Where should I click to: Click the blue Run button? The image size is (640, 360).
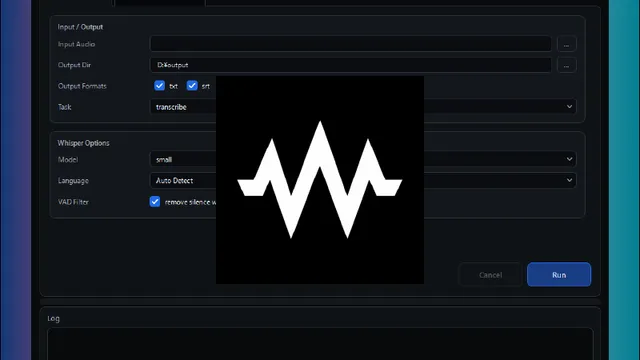[x=559, y=275]
